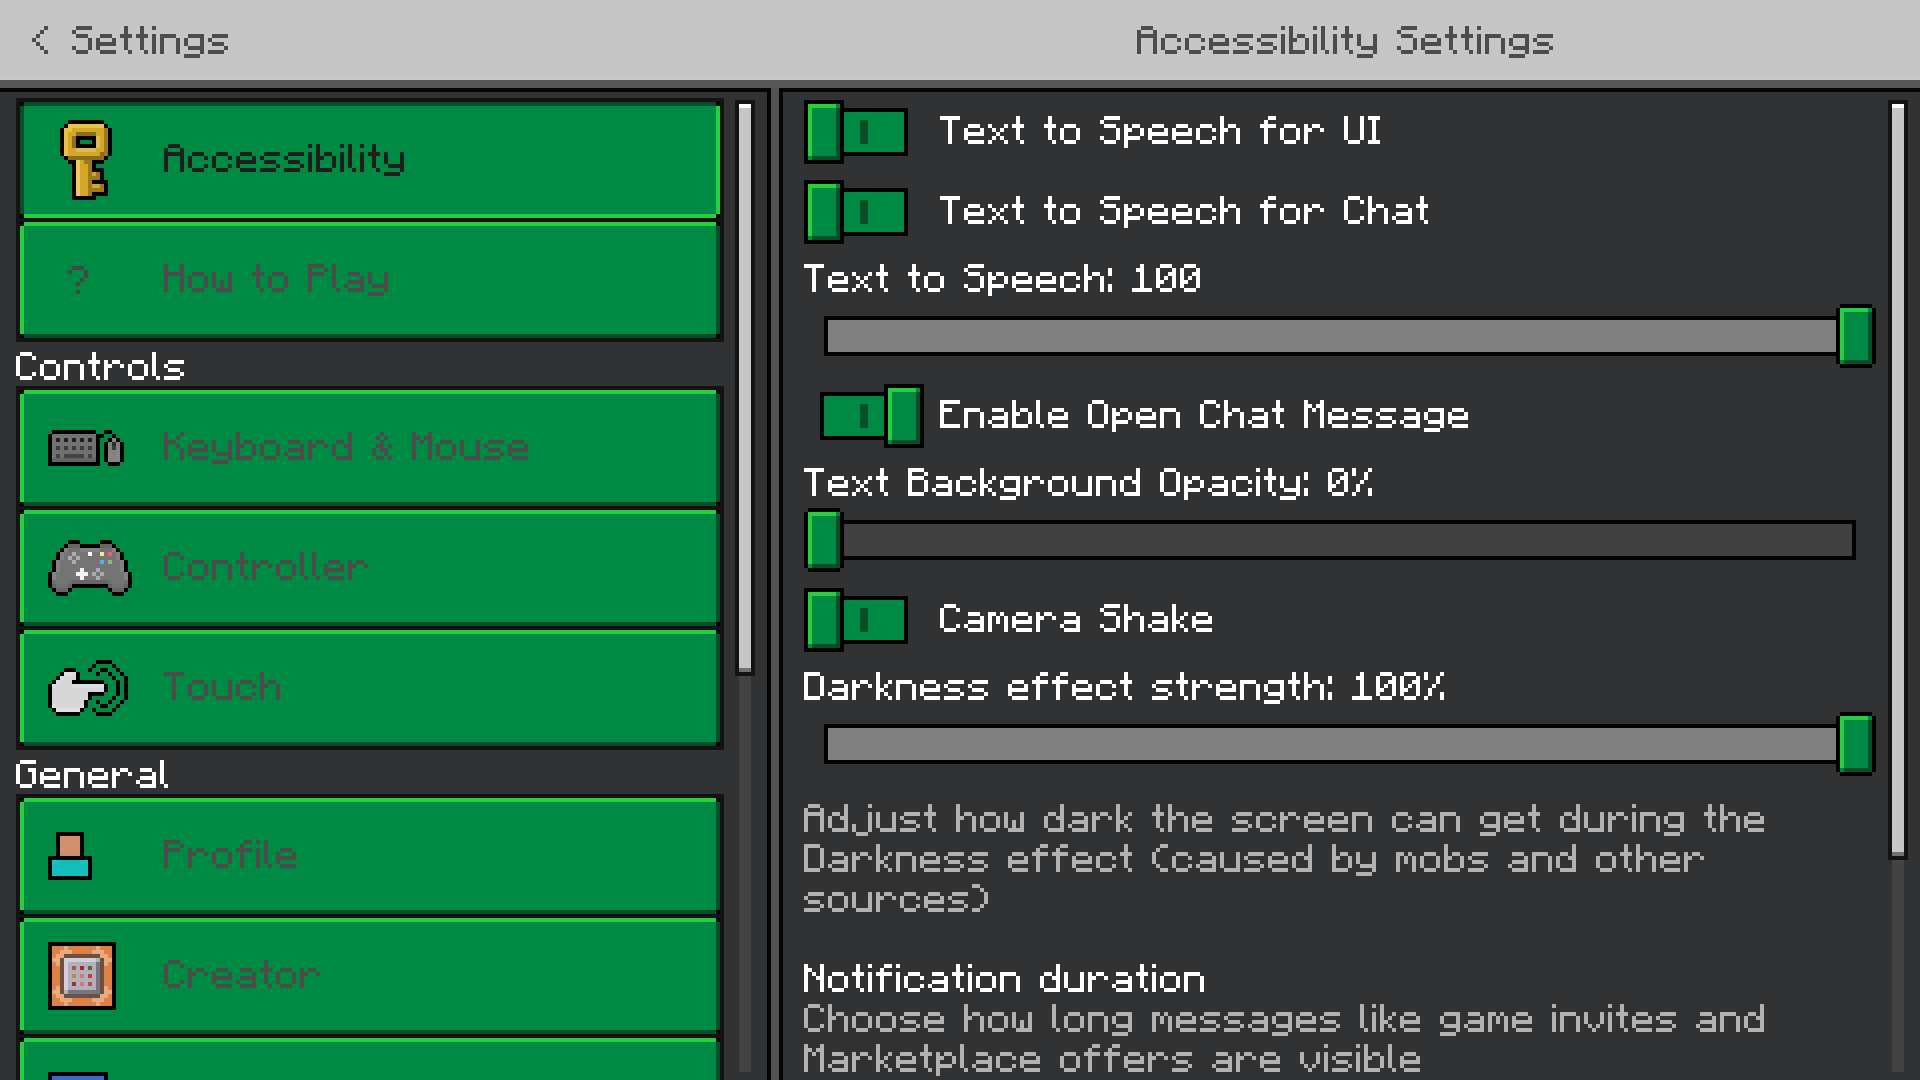Toggle the Camera Shake switch
The height and width of the screenshot is (1080, 1920).
[856, 619]
